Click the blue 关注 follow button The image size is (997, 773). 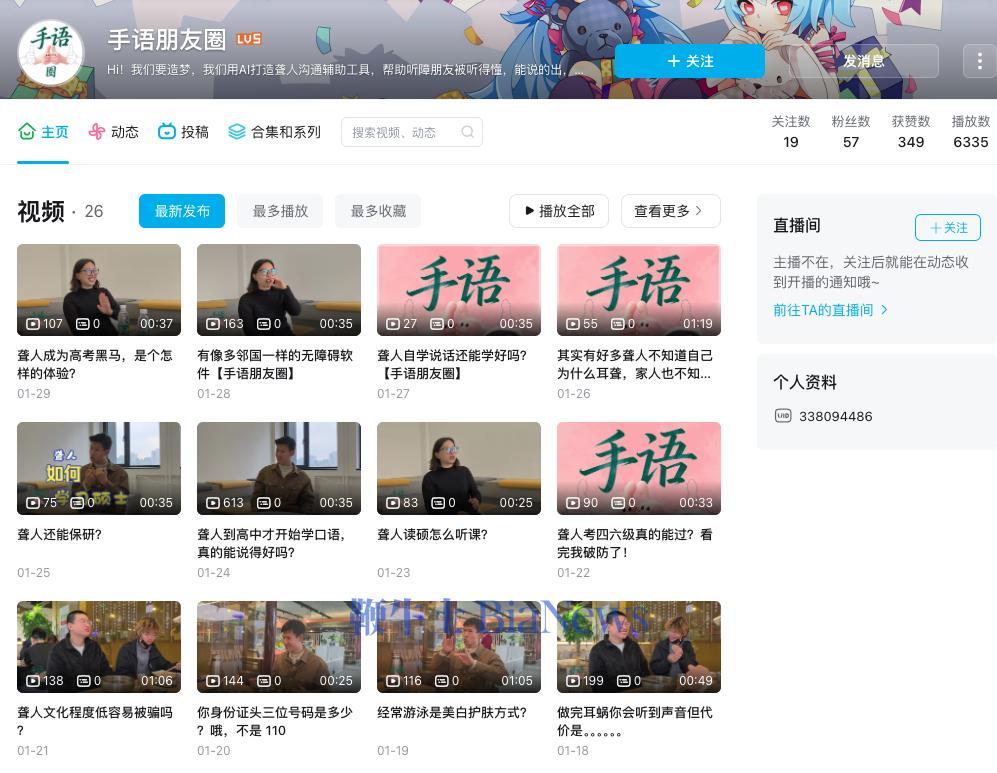690,61
